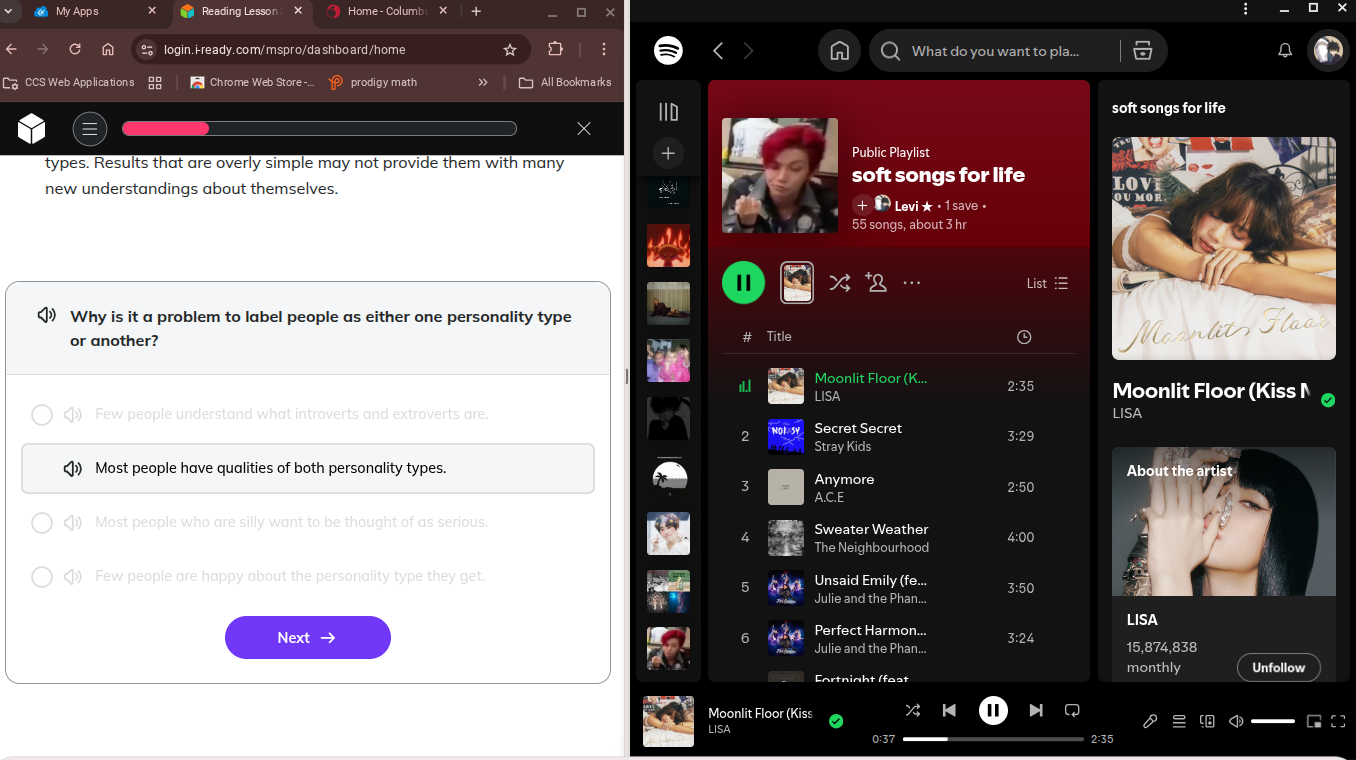Viewport: 1356px width, 760px height.
Task: Open the i-Ready hamburger menu
Action: coord(90,128)
